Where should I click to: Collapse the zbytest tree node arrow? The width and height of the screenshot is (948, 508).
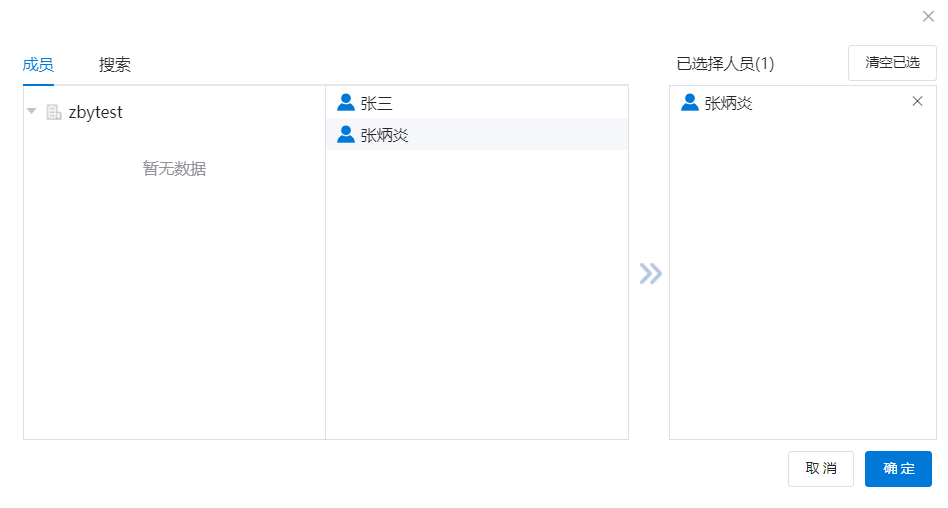tap(32, 112)
